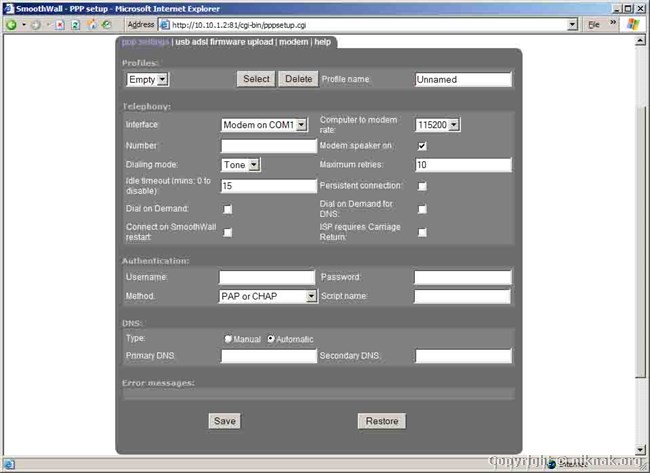Check ISP requires Carriage Return

422,232
